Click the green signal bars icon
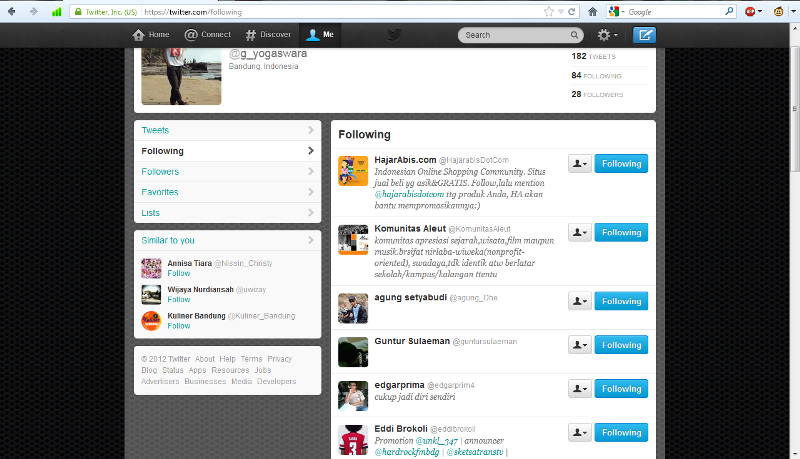The height and width of the screenshot is (459, 800). (x=57, y=12)
